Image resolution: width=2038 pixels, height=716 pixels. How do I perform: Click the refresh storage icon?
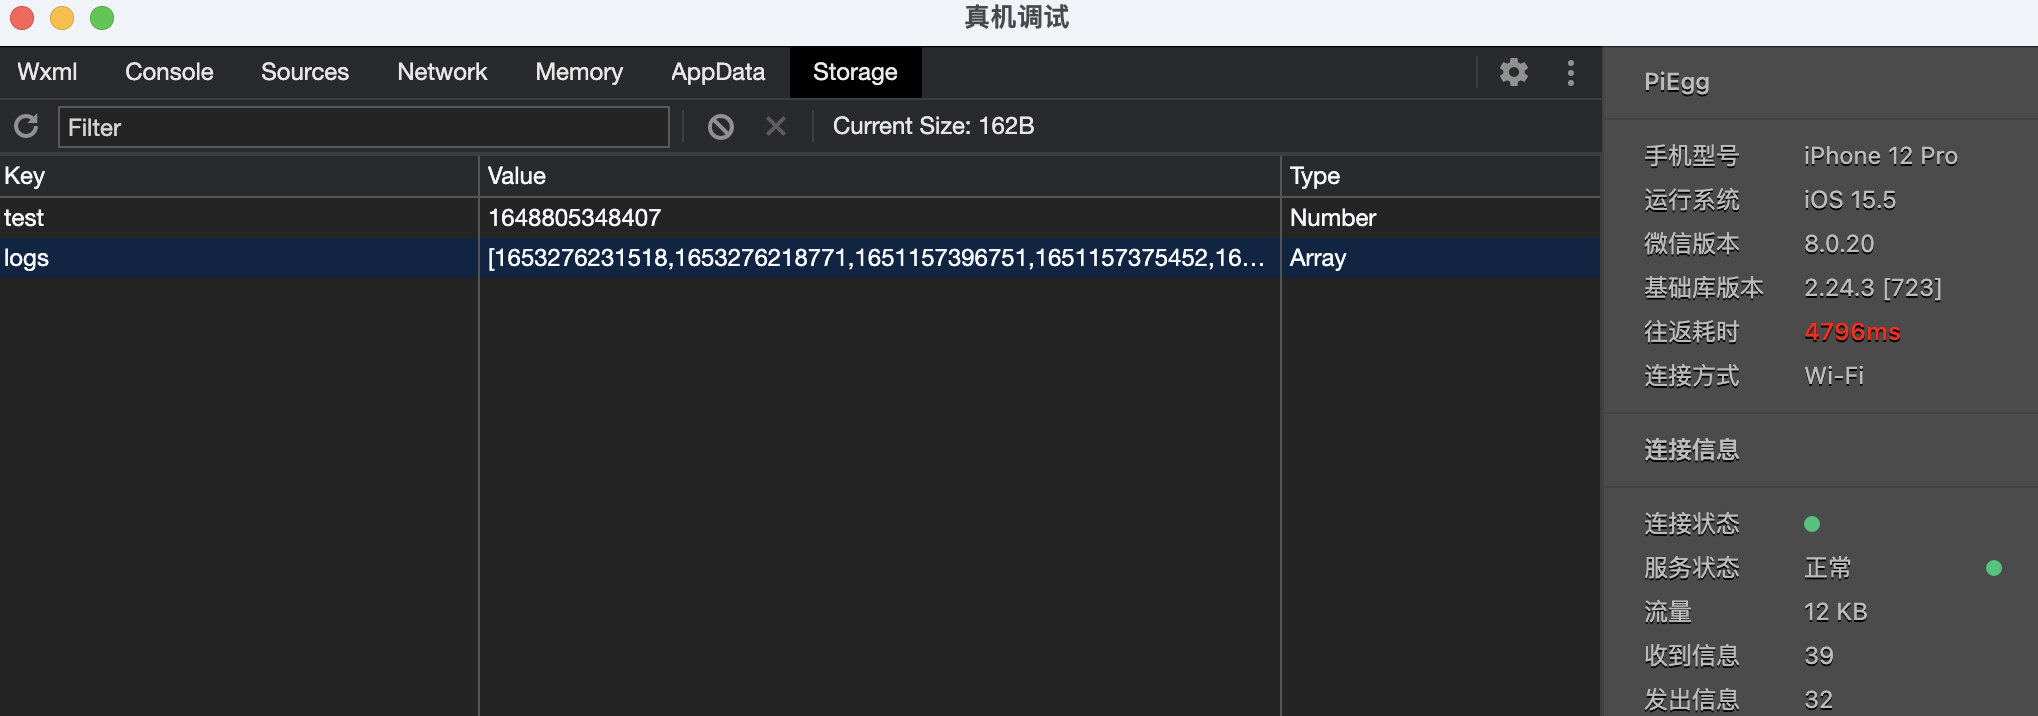click(x=26, y=126)
